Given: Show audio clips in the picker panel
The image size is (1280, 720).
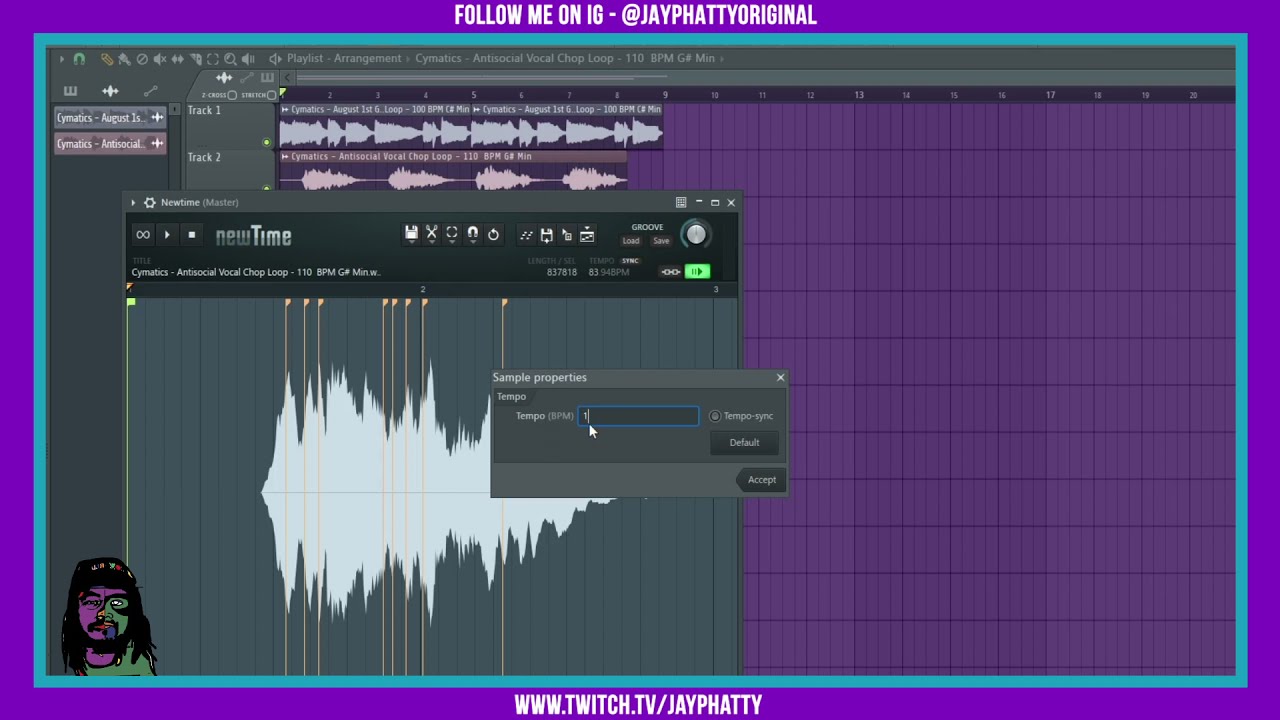Looking at the screenshot, I should coord(110,91).
